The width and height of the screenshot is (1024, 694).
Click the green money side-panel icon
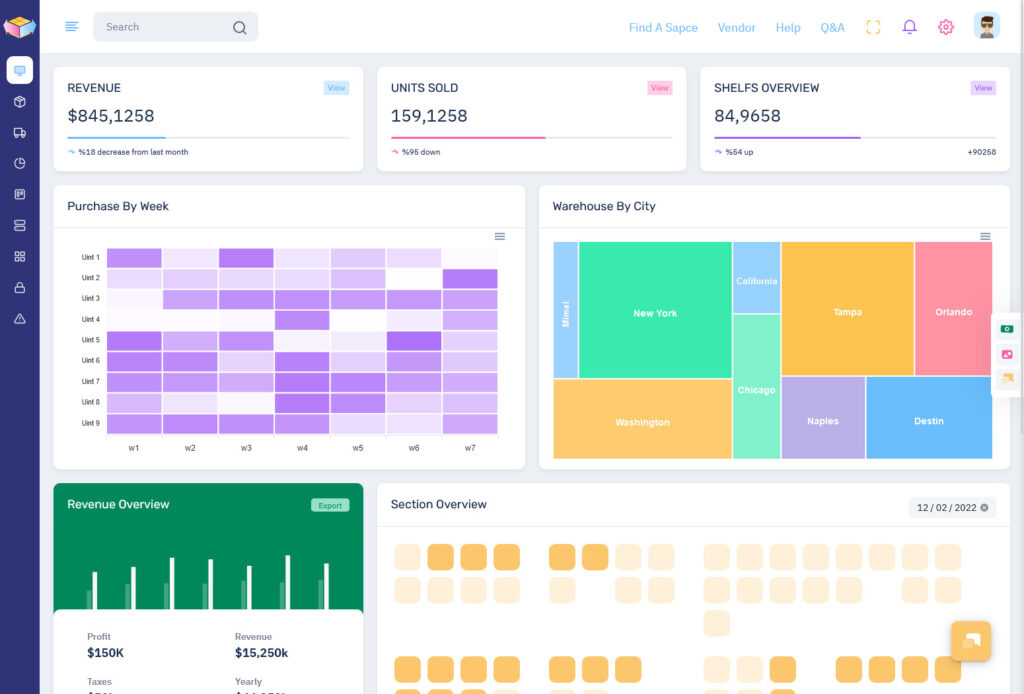(x=1006, y=329)
